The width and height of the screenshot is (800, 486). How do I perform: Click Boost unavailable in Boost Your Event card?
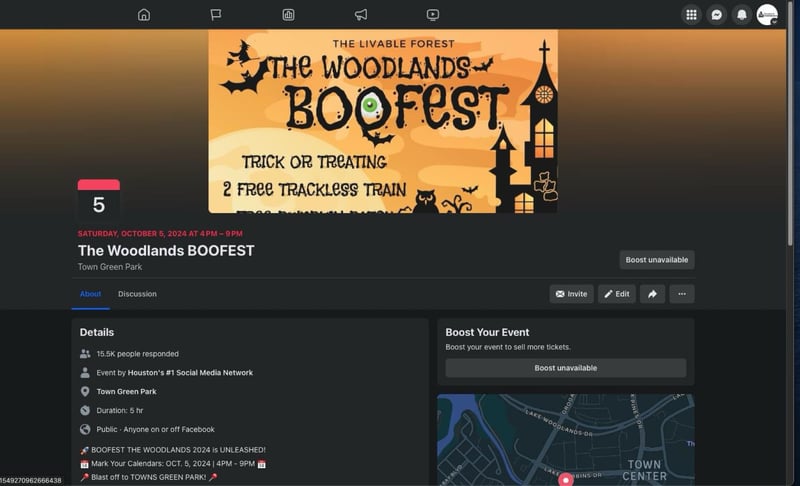click(x=566, y=368)
